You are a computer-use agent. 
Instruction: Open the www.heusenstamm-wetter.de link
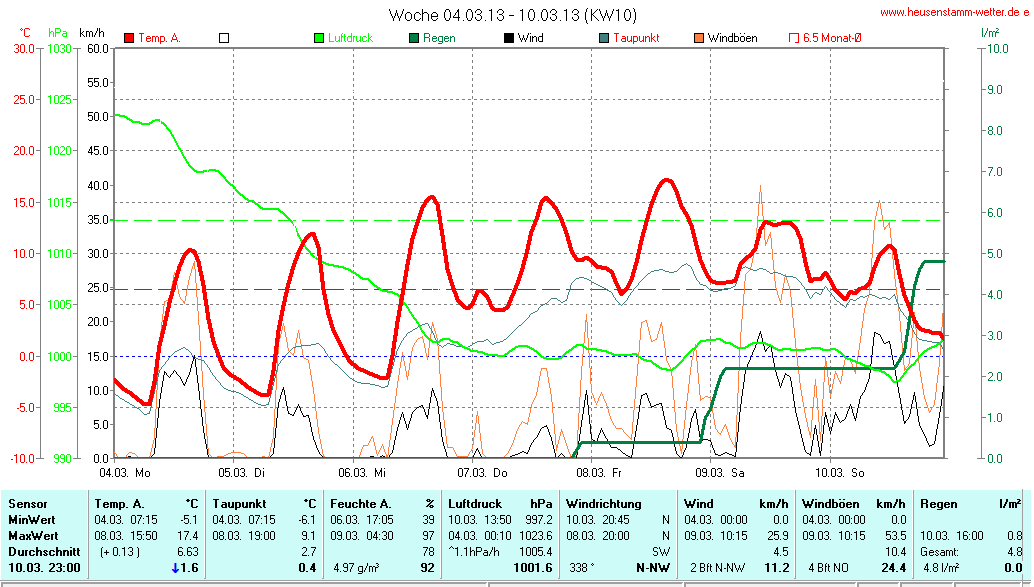[x=954, y=12]
